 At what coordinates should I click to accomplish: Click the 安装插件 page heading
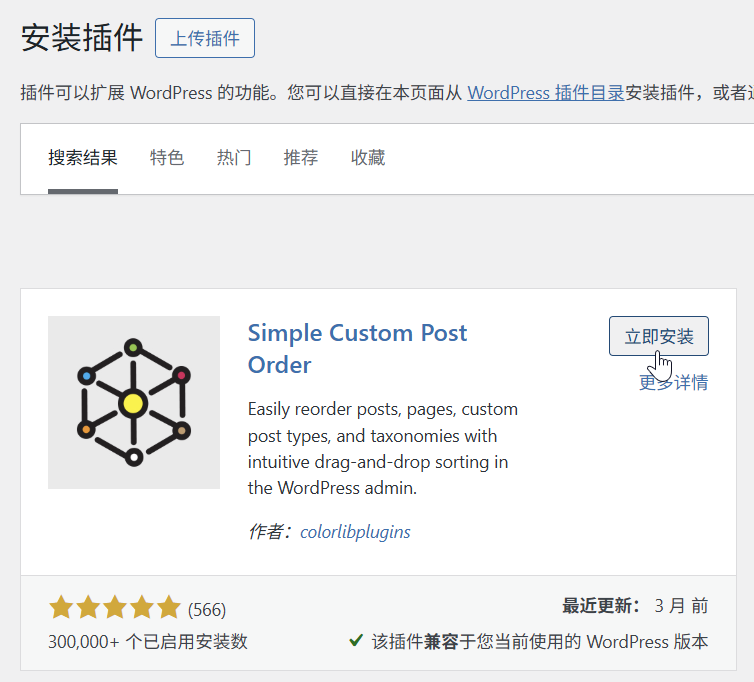[82, 38]
